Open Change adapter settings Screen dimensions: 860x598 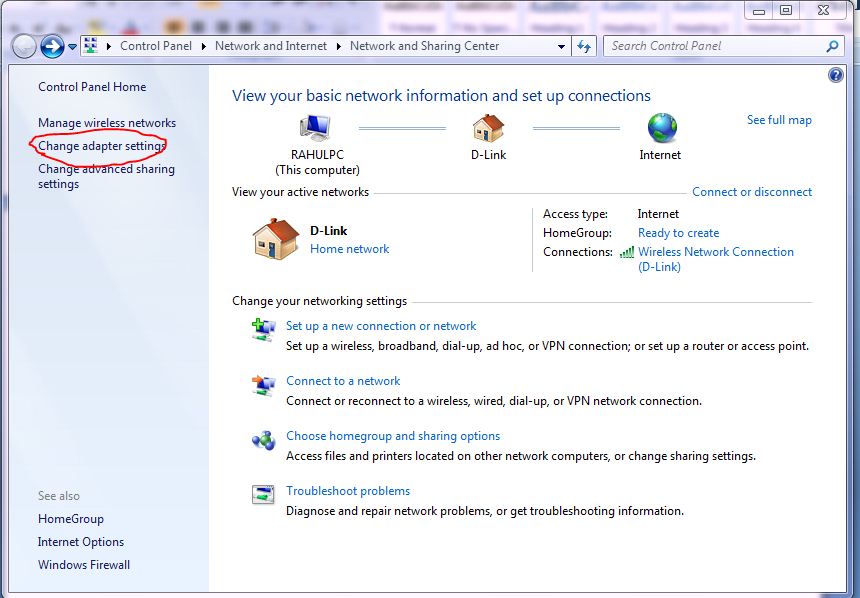tap(101, 146)
